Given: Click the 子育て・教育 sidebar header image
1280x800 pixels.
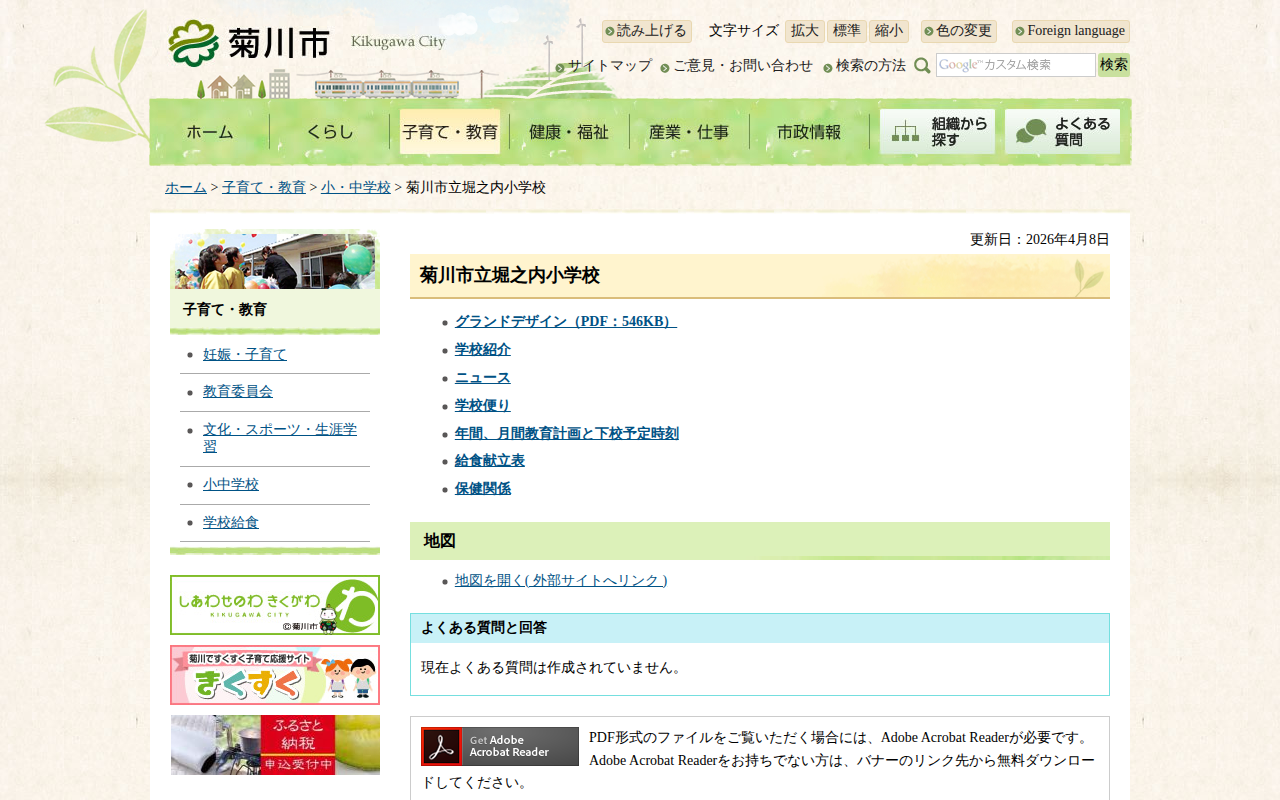Looking at the screenshot, I should click(x=275, y=260).
